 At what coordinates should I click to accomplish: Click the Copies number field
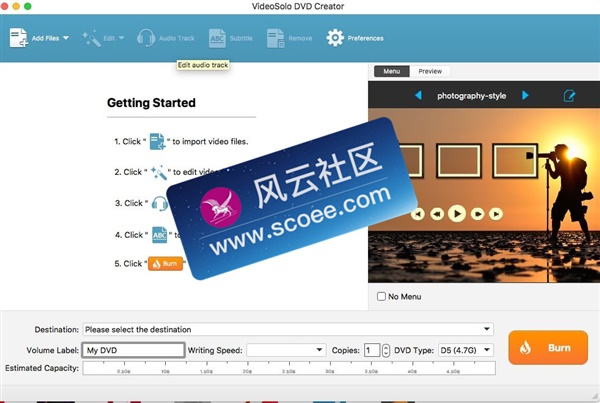(372, 350)
